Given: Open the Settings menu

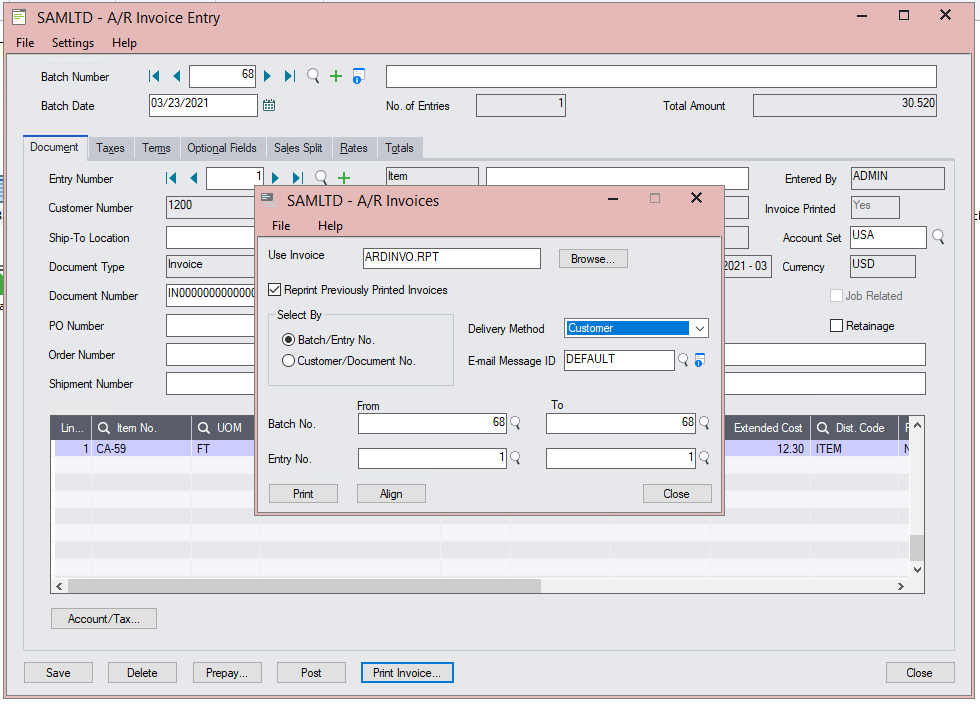Looking at the screenshot, I should click(x=72, y=43).
